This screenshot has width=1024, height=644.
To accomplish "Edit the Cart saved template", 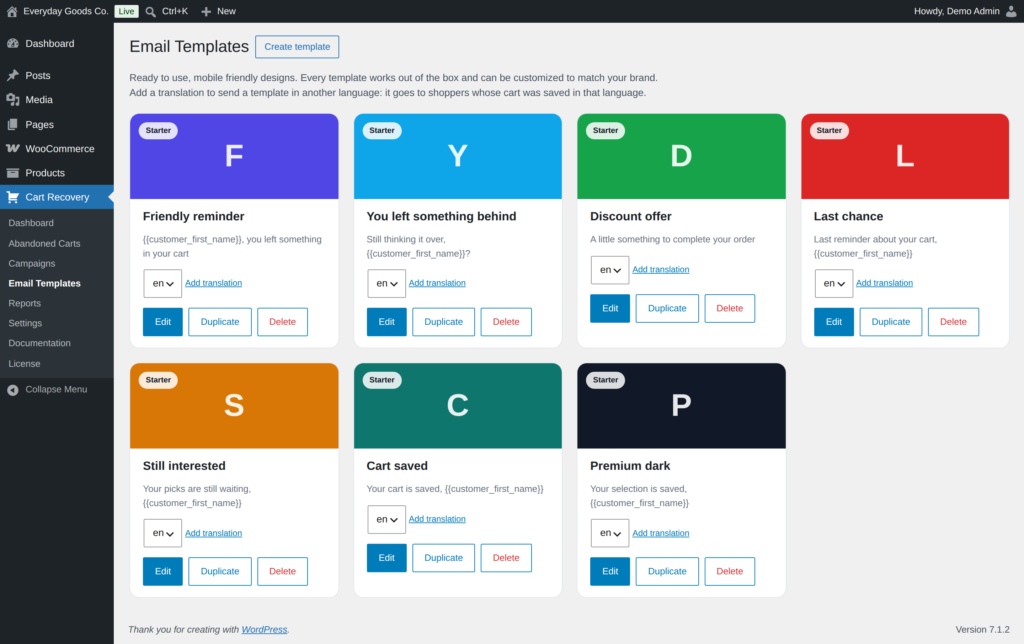I will (x=386, y=558).
